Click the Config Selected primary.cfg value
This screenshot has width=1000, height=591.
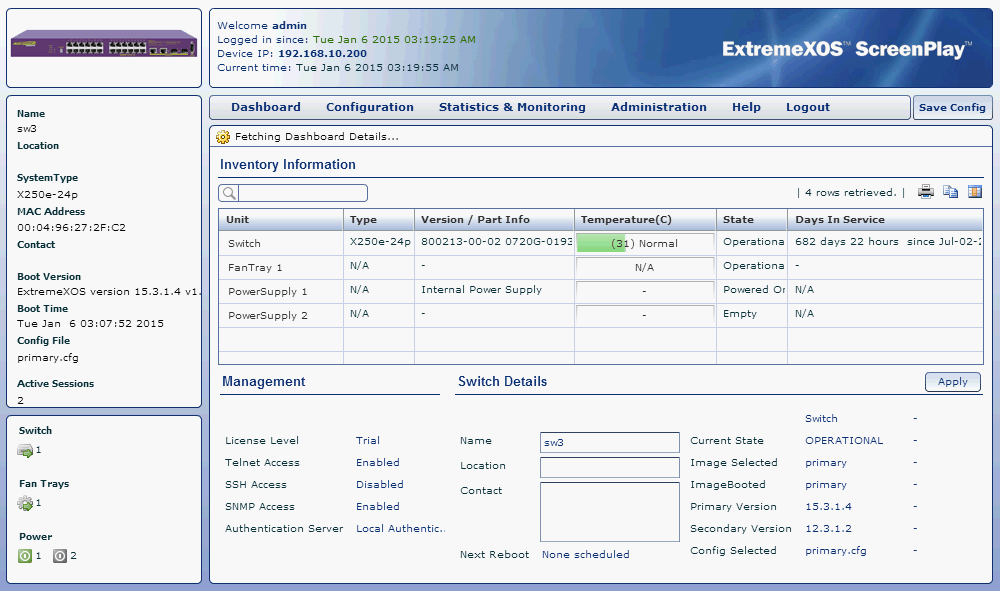point(835,550)
